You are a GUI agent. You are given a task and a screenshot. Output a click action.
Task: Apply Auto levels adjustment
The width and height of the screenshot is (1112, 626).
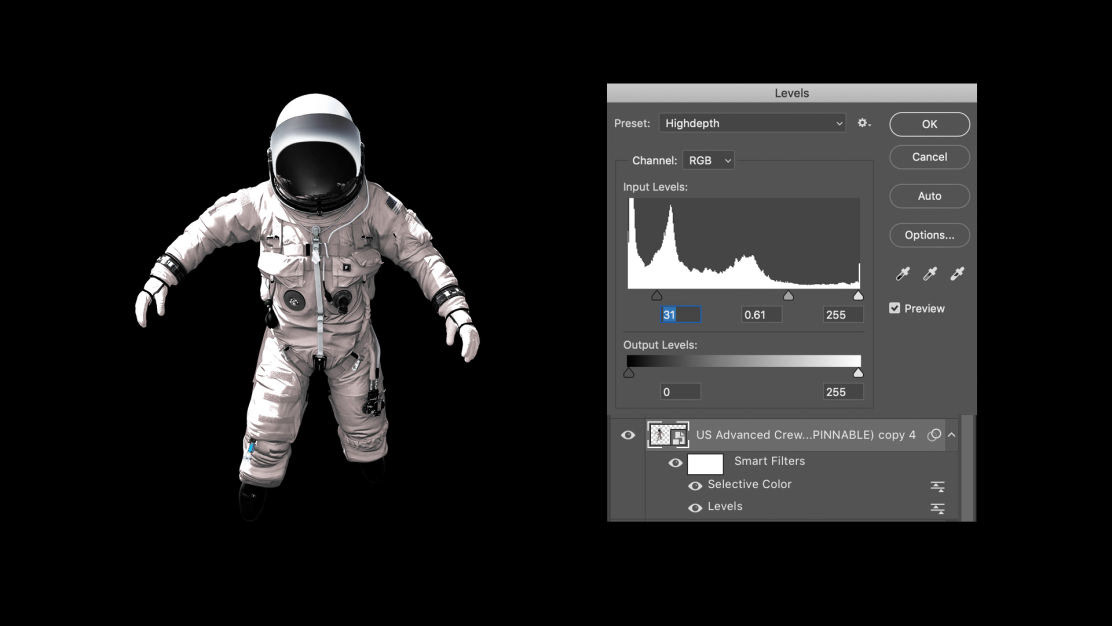point(930,196)
